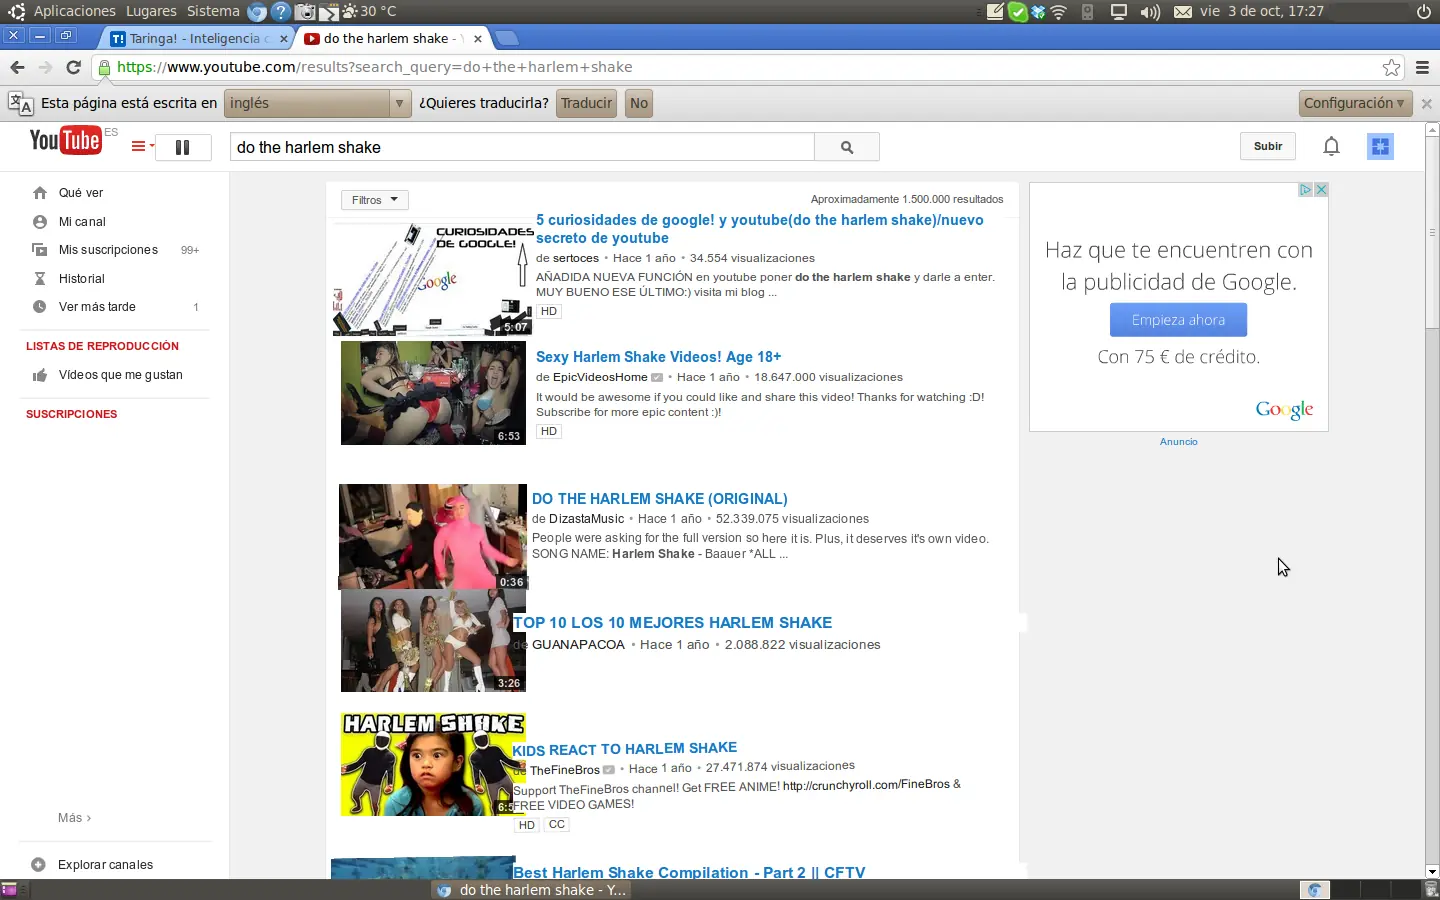Launch the screenshot camera tool in the panel

click(305, 12)
